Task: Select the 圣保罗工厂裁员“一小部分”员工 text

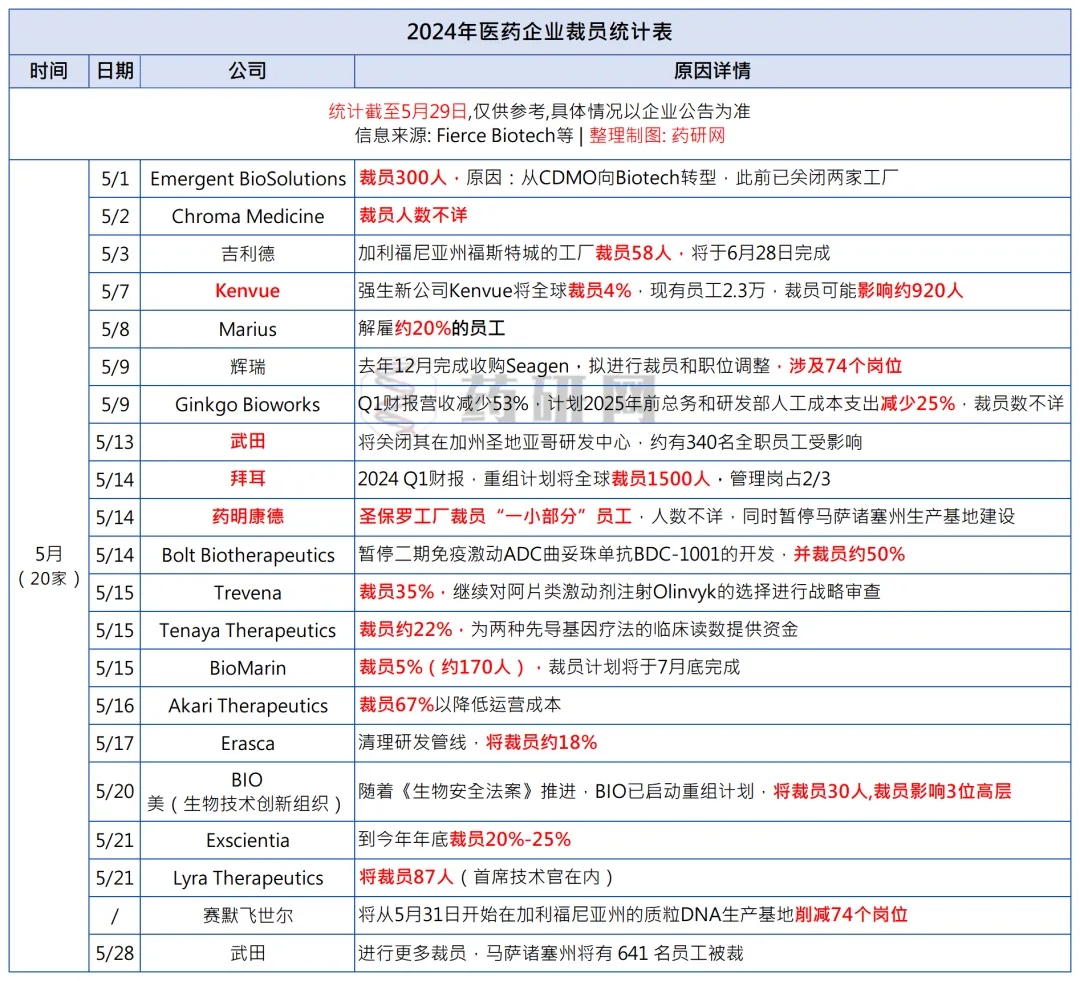Action: (x=495, y=516)
